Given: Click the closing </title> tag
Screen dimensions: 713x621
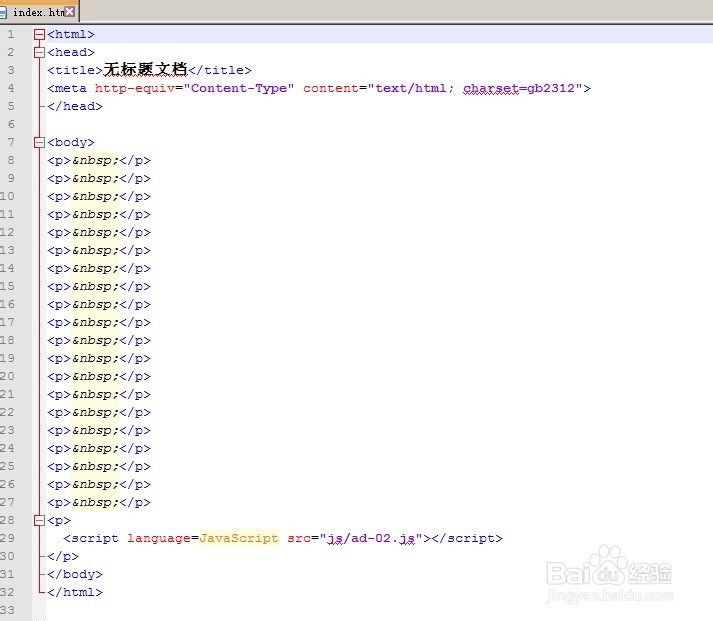Looking at the screenshot, I should (x=220, y=70).
